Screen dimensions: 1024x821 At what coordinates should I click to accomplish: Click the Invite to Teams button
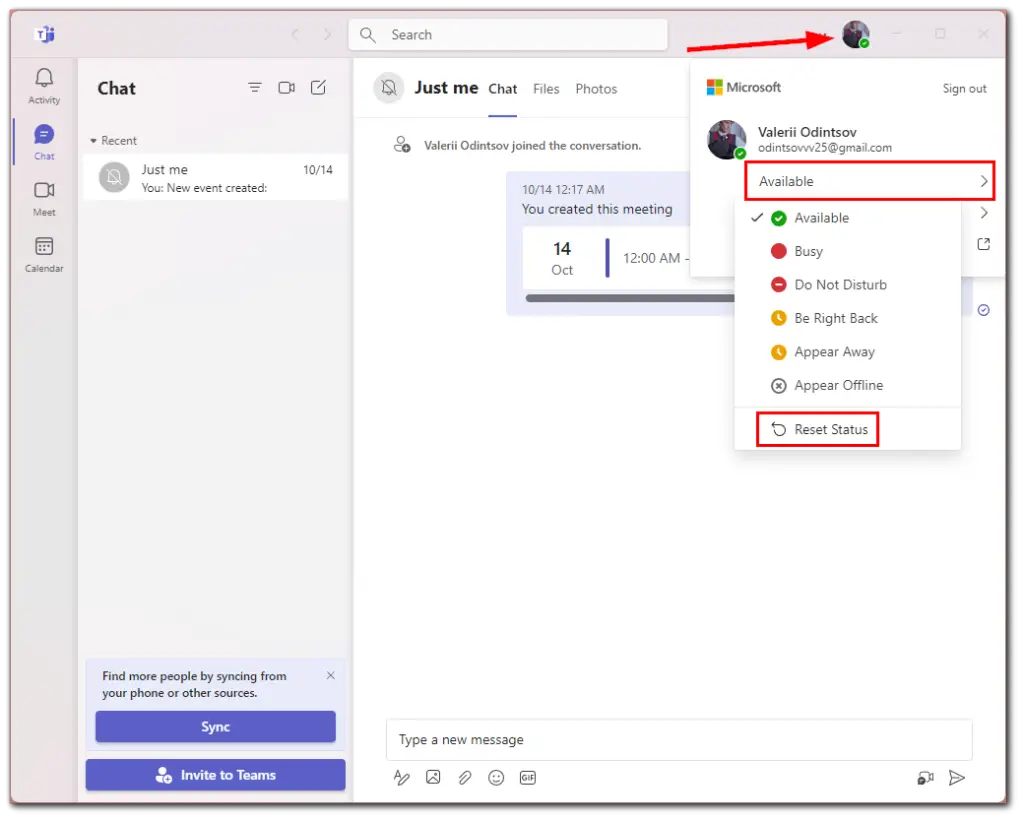[x=215, y=774]
